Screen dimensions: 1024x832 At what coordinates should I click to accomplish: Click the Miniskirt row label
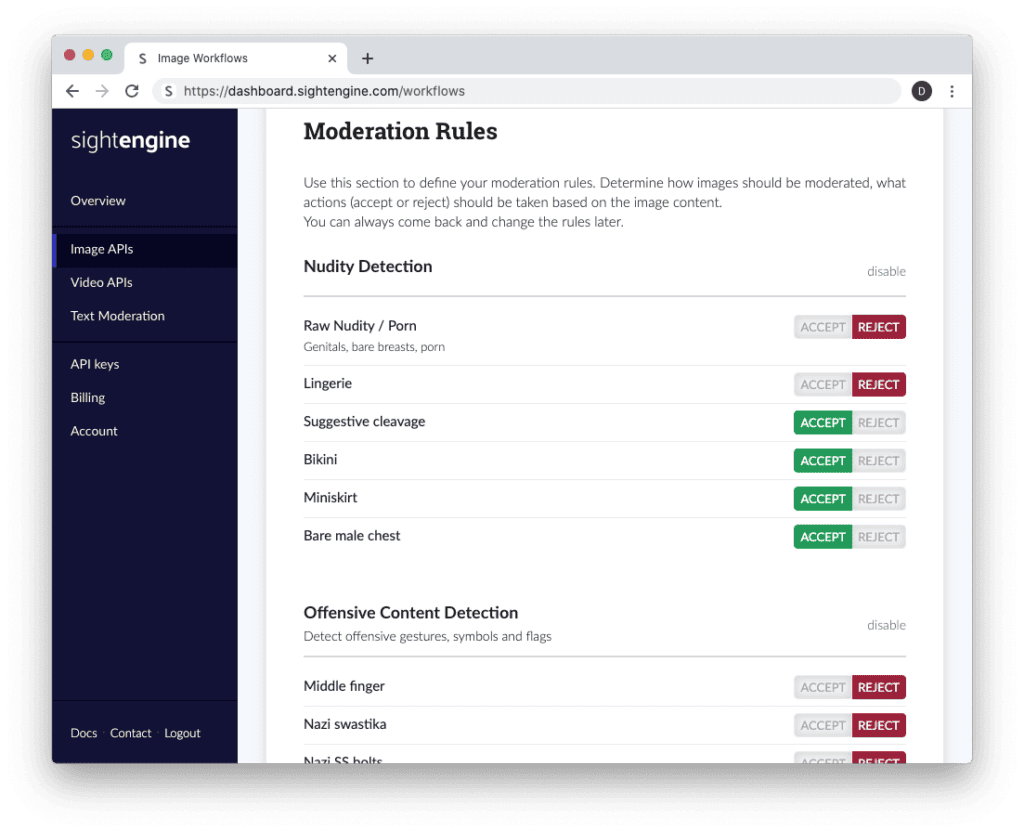330,498
